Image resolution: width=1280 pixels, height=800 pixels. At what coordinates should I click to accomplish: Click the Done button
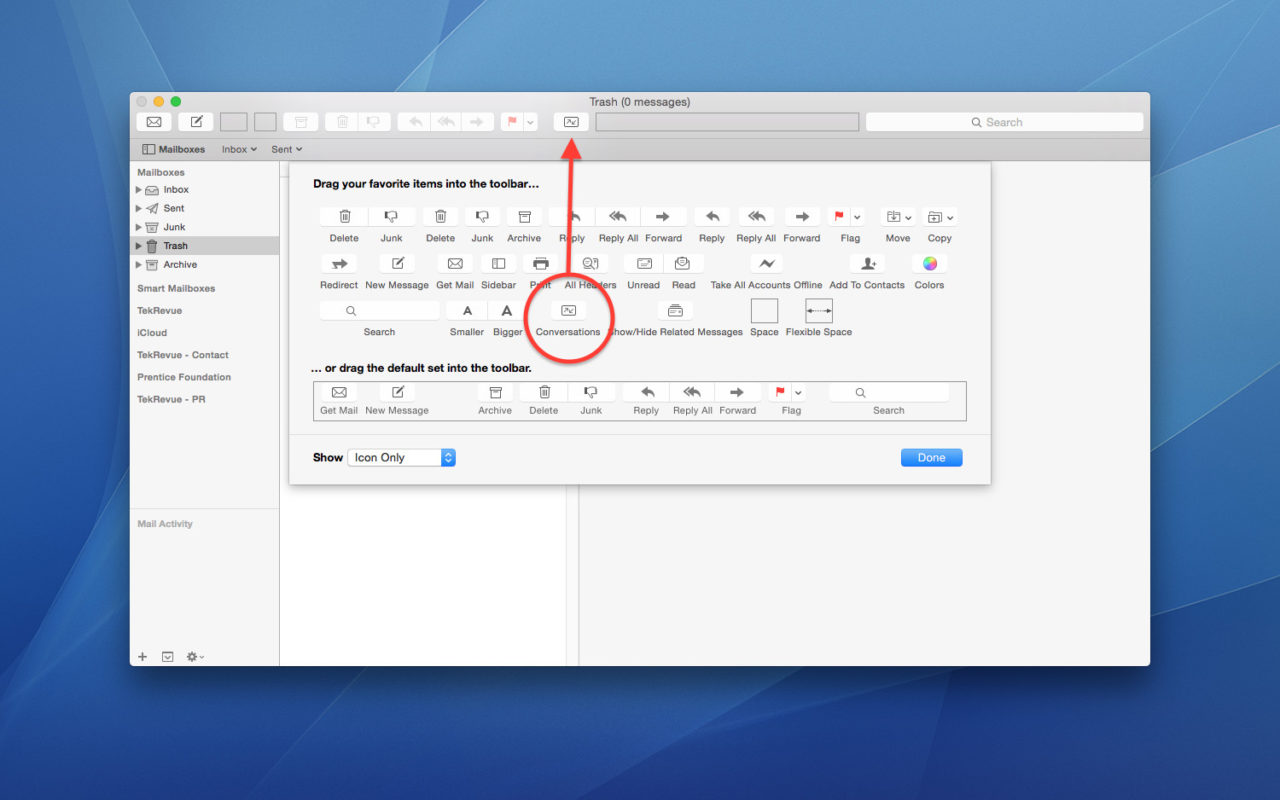[x=931, y=457]
